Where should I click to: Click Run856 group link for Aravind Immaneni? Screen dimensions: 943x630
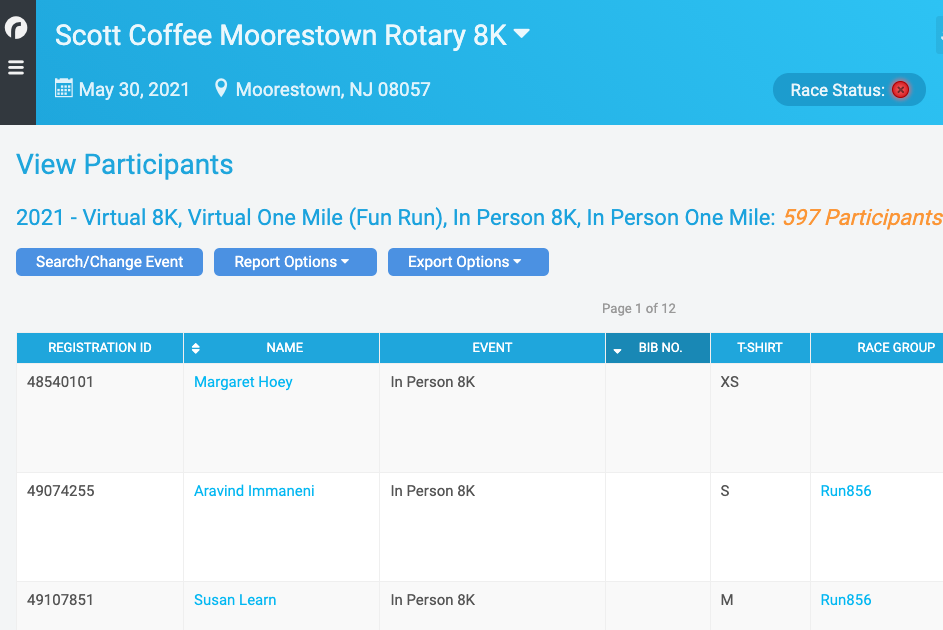point(846,491)
